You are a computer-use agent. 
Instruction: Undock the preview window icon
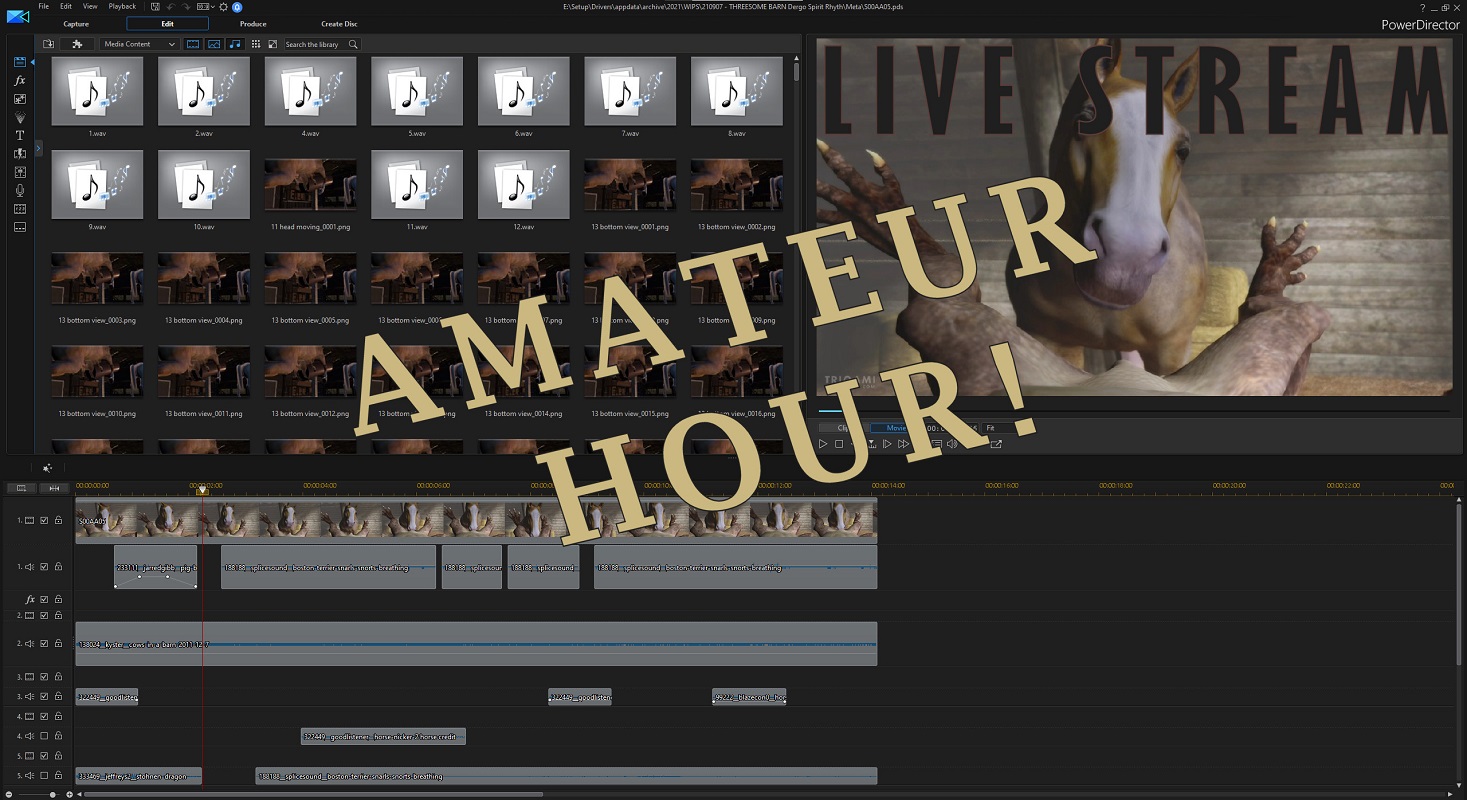[996, 444]
